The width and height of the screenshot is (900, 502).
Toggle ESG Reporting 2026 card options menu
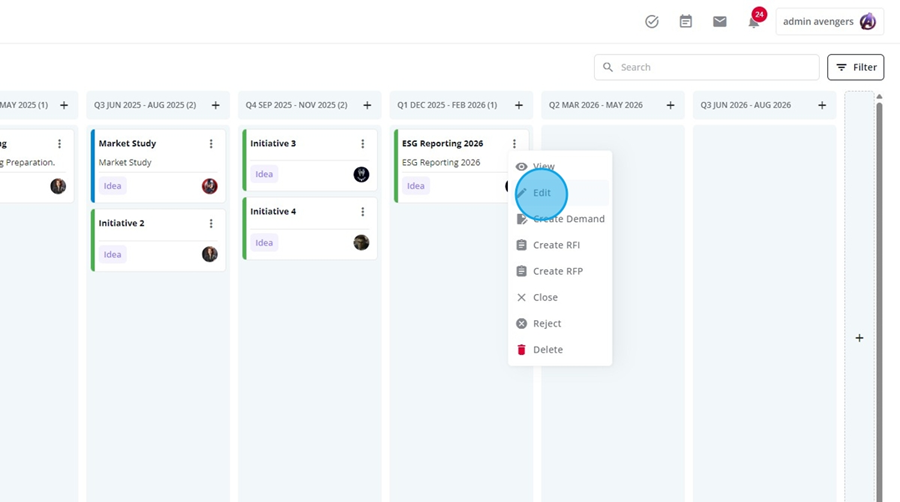514,143
